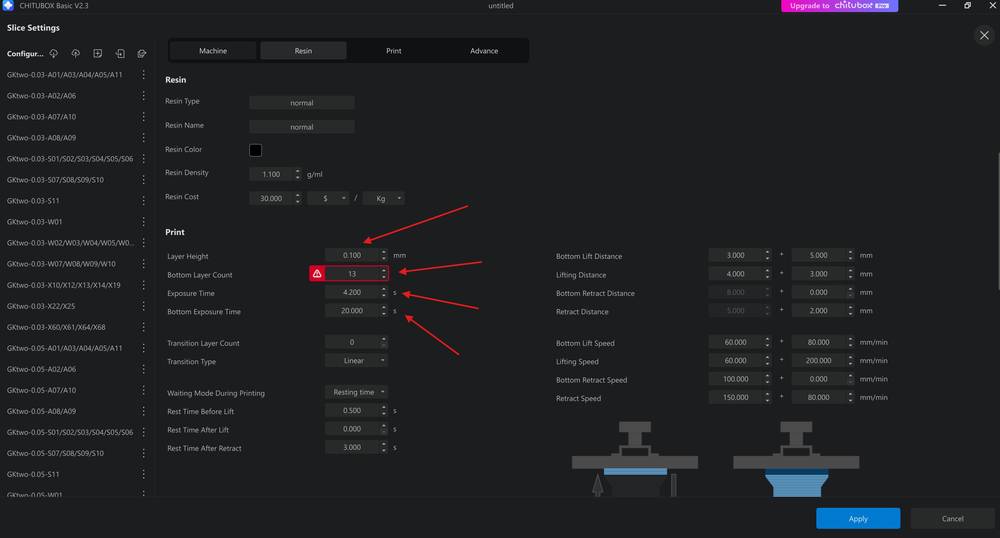Select the GKtwo-0.03-W01 configuration
The height and width of the screenshot is (538, 1000).
click(x=34, y=222)
